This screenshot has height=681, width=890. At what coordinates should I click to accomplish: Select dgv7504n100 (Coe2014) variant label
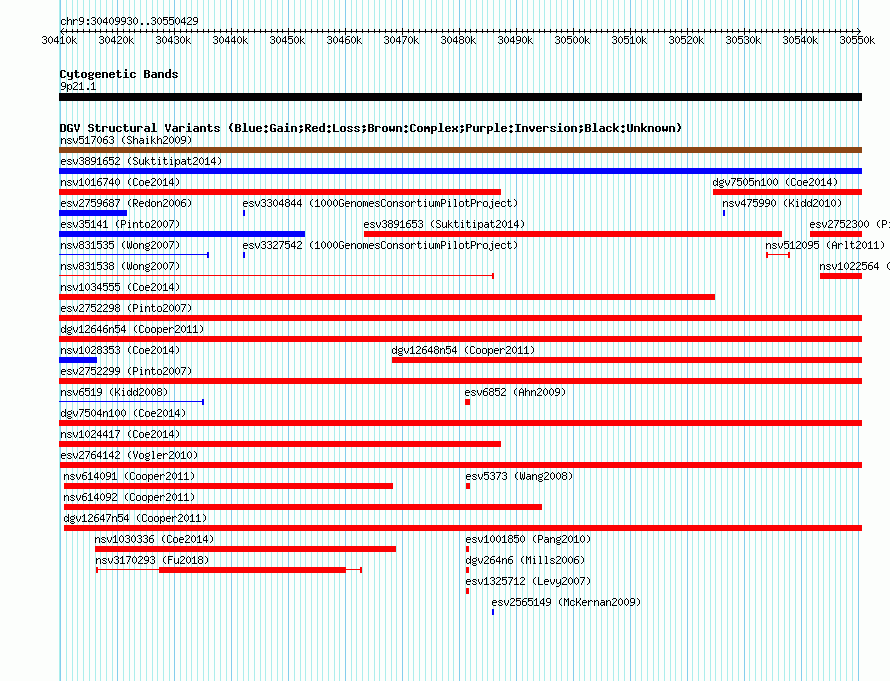pyautogui.click(x=123, y=413)
